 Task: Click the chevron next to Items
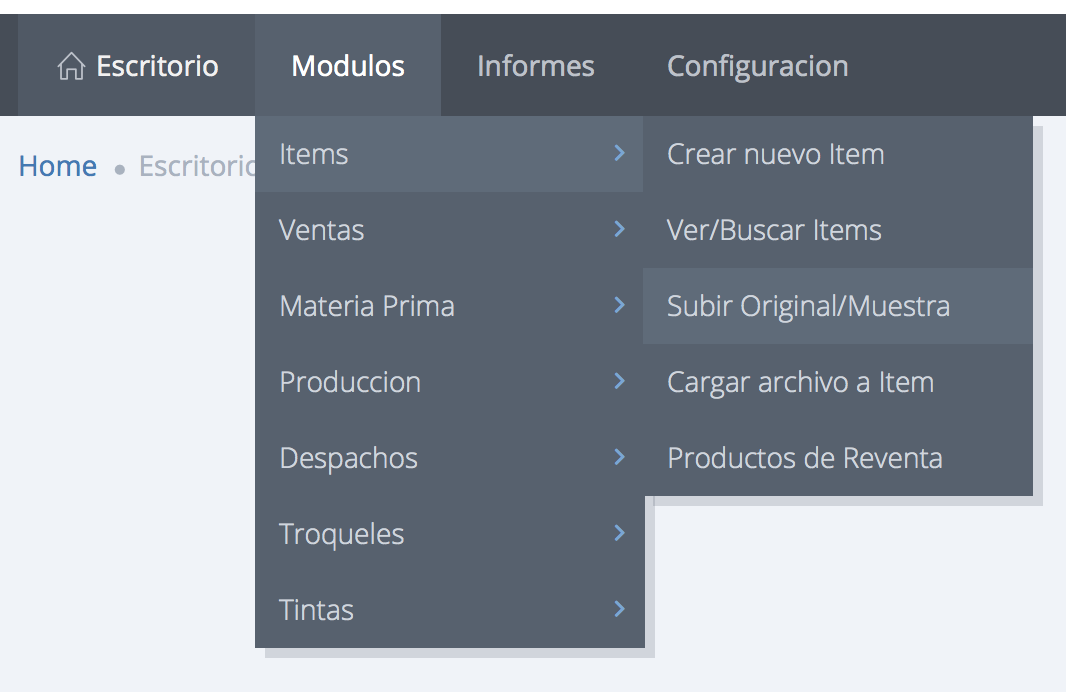[x=619, y=153]
